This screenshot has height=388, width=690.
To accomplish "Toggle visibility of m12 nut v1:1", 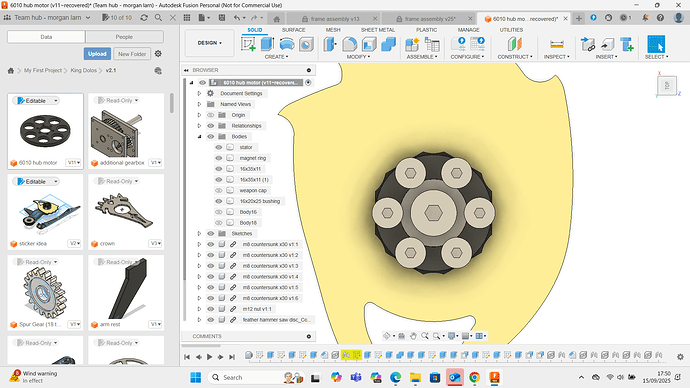I will [211, 309].
